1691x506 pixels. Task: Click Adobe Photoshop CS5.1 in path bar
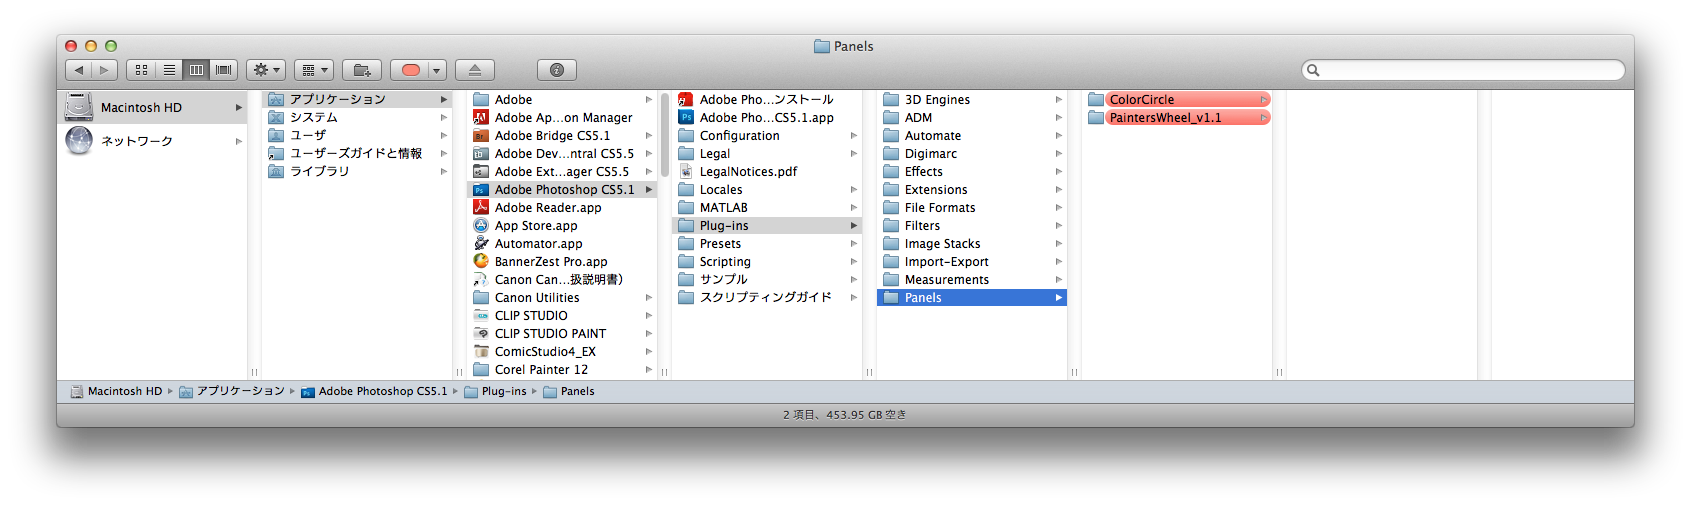[x=374, y=391]
